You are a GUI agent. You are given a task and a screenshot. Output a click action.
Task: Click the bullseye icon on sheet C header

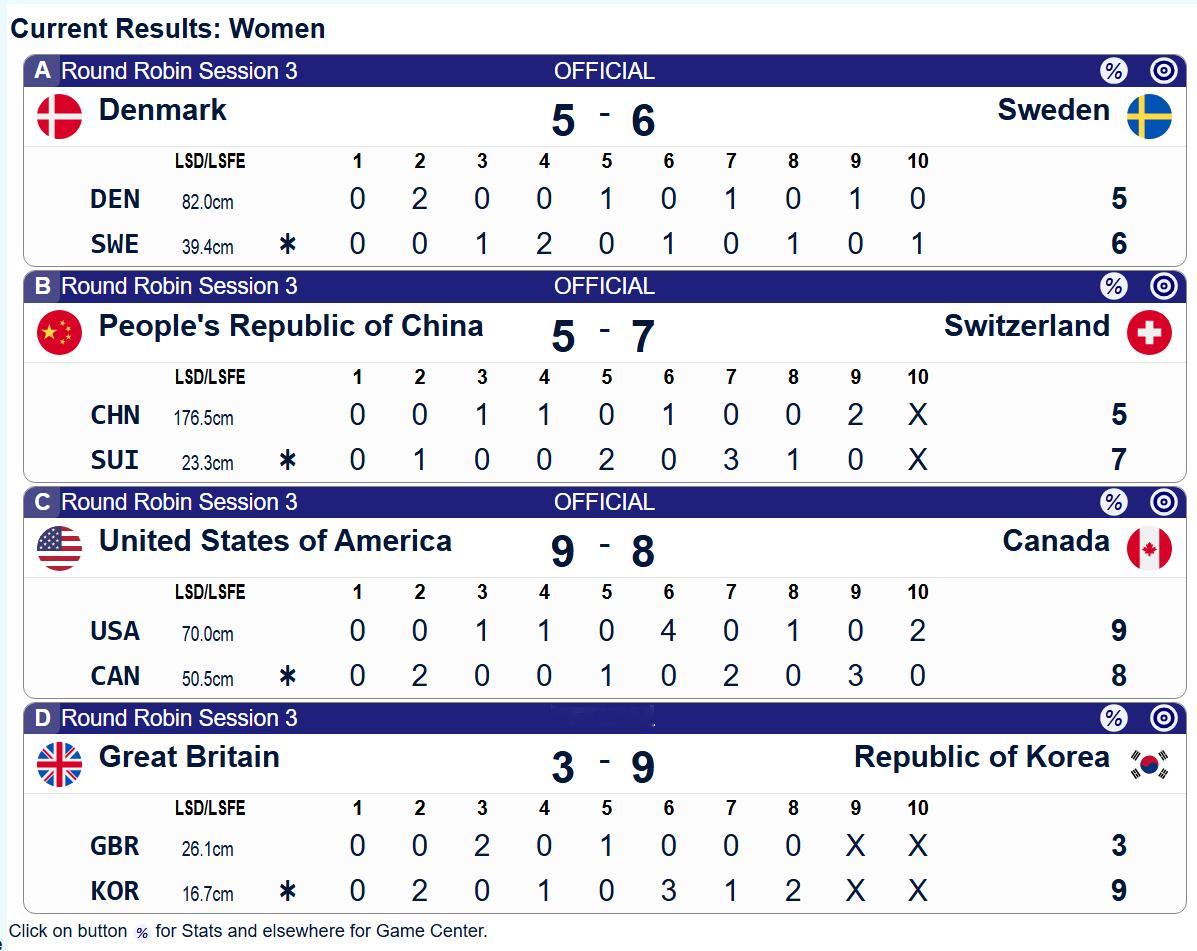1162,501
